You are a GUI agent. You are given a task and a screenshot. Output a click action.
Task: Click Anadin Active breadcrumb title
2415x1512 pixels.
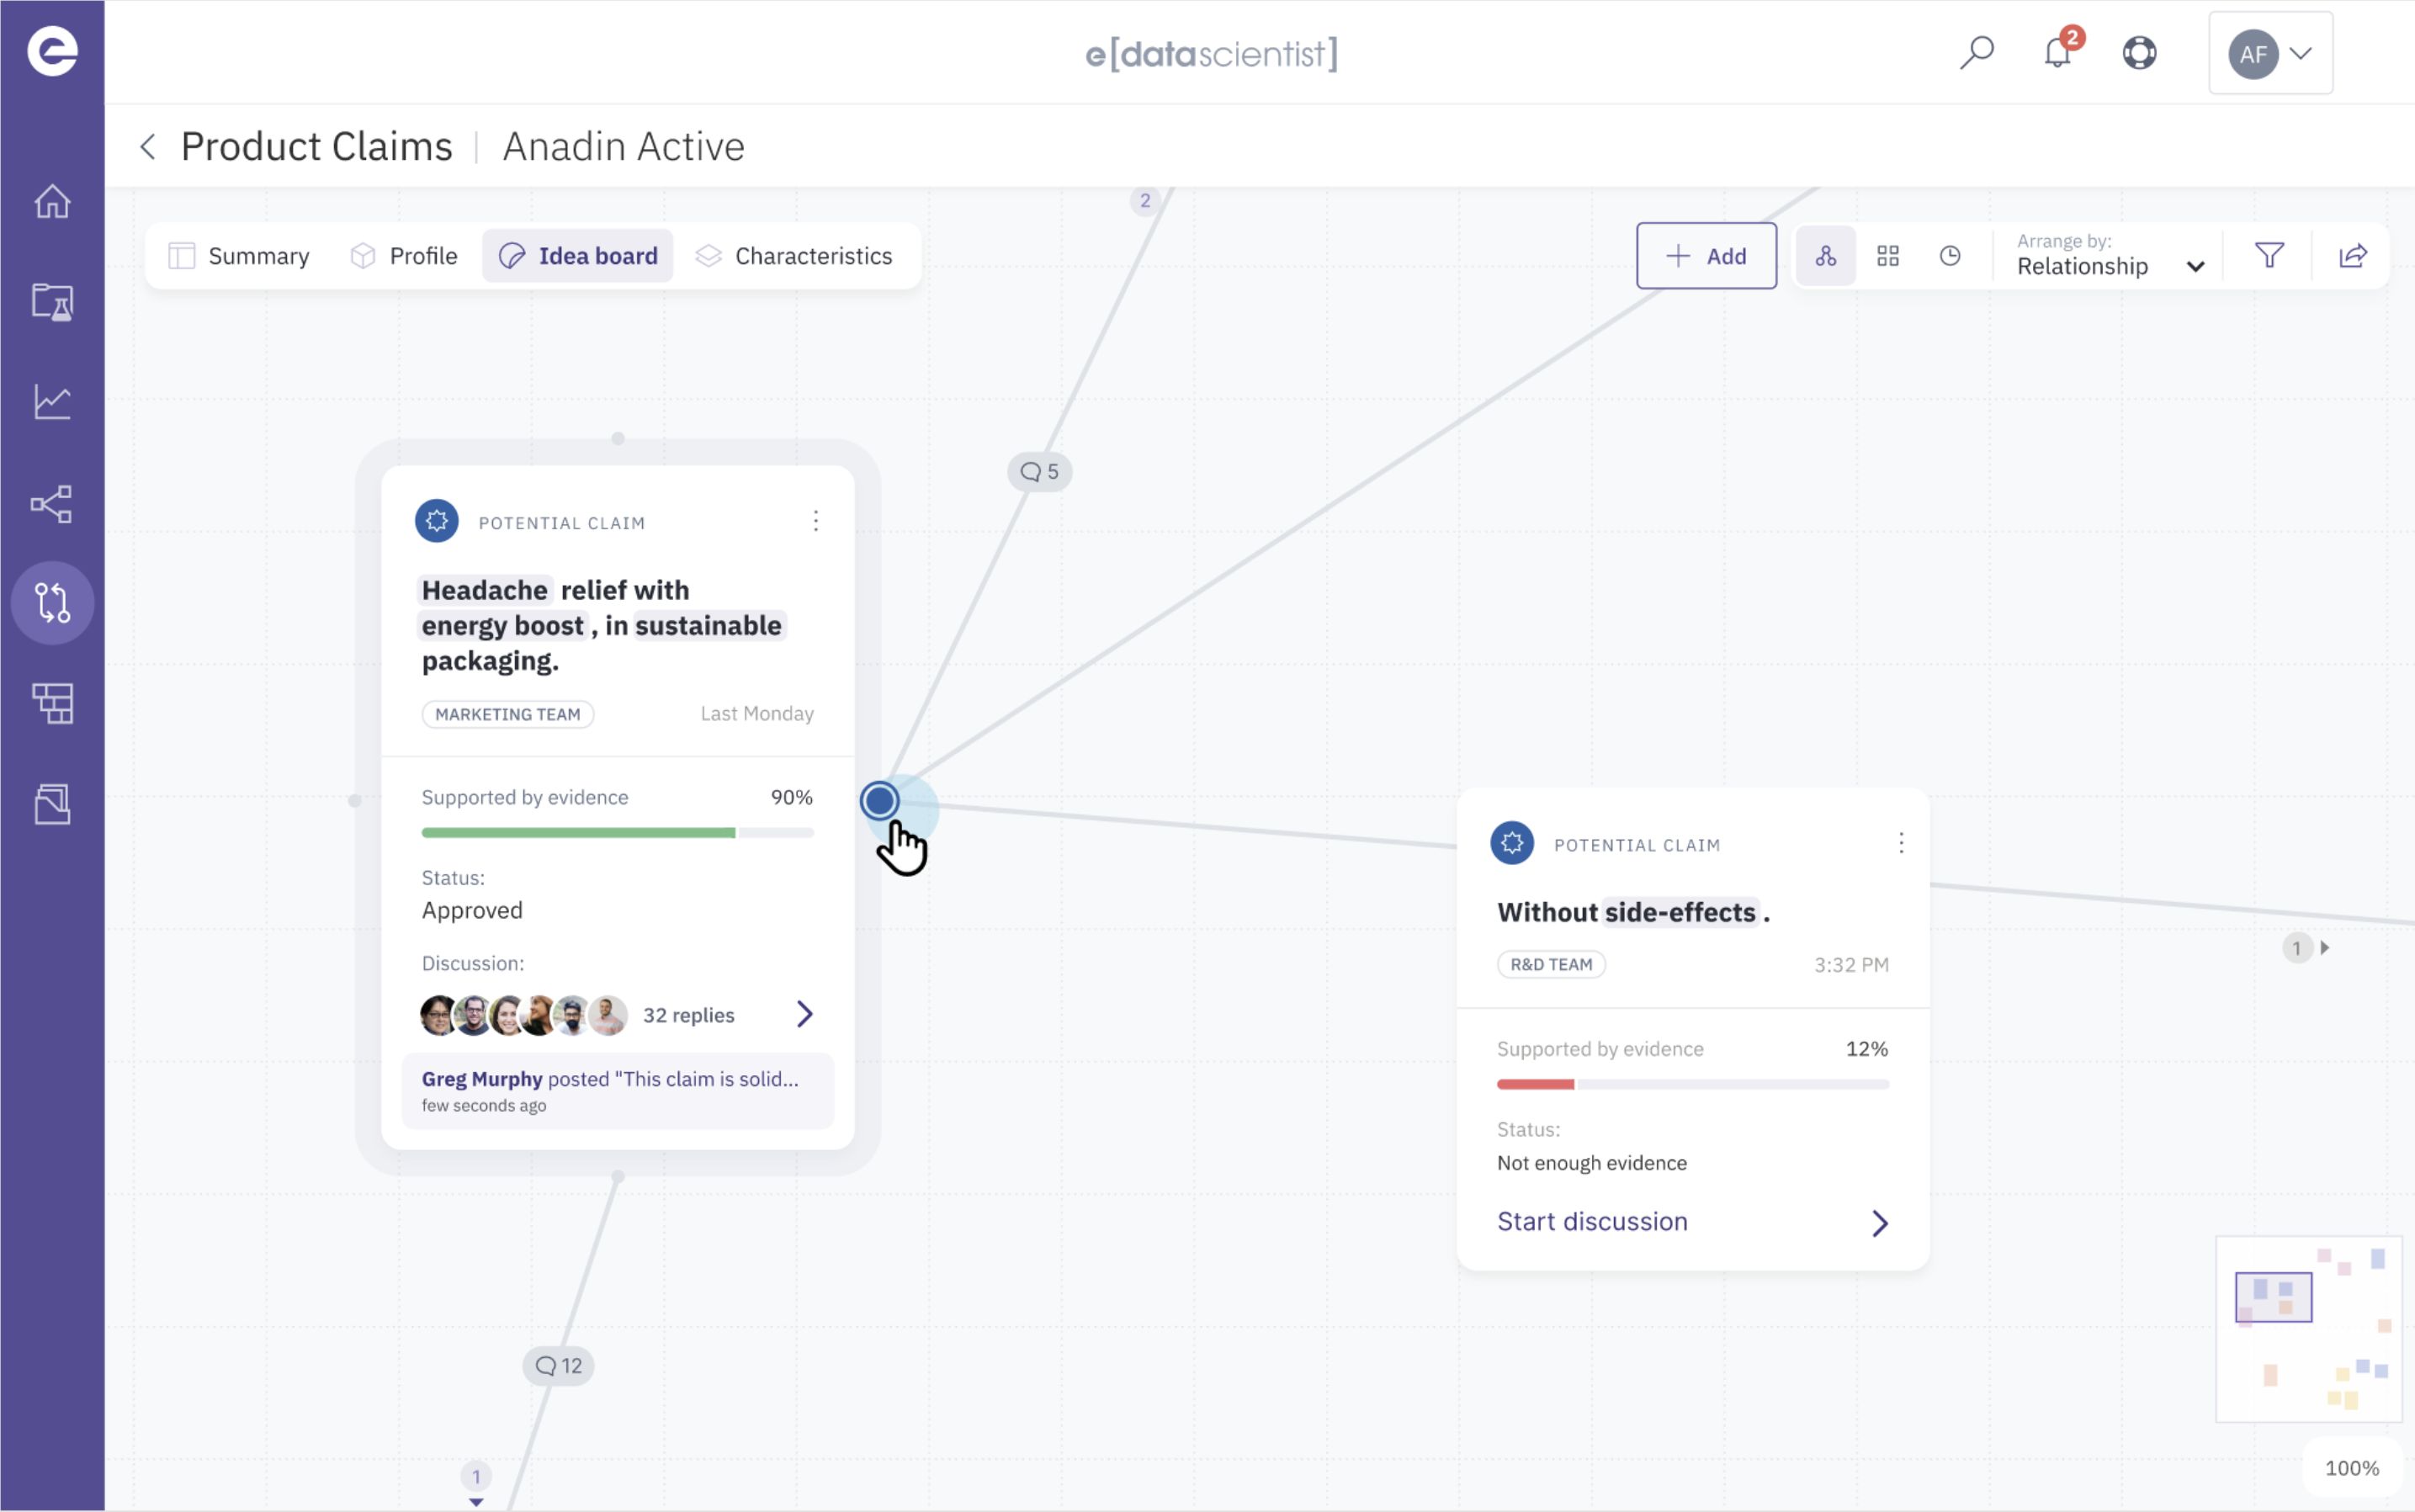pyautogui.click(x=624, y=147)
